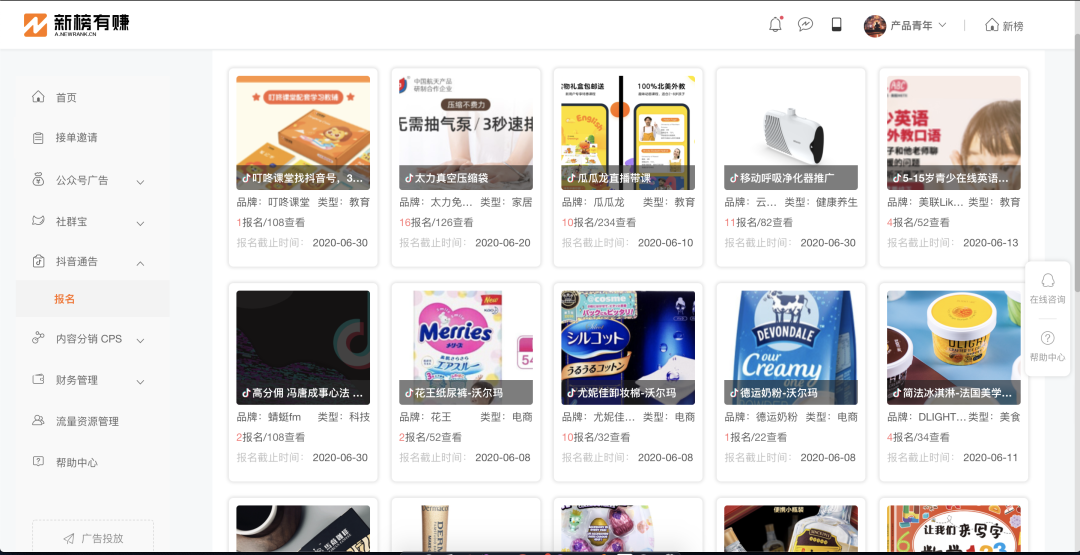Click 11报名/82查看 text
1080x555 pixels.
pyautogui.click(x=758, y=222)
